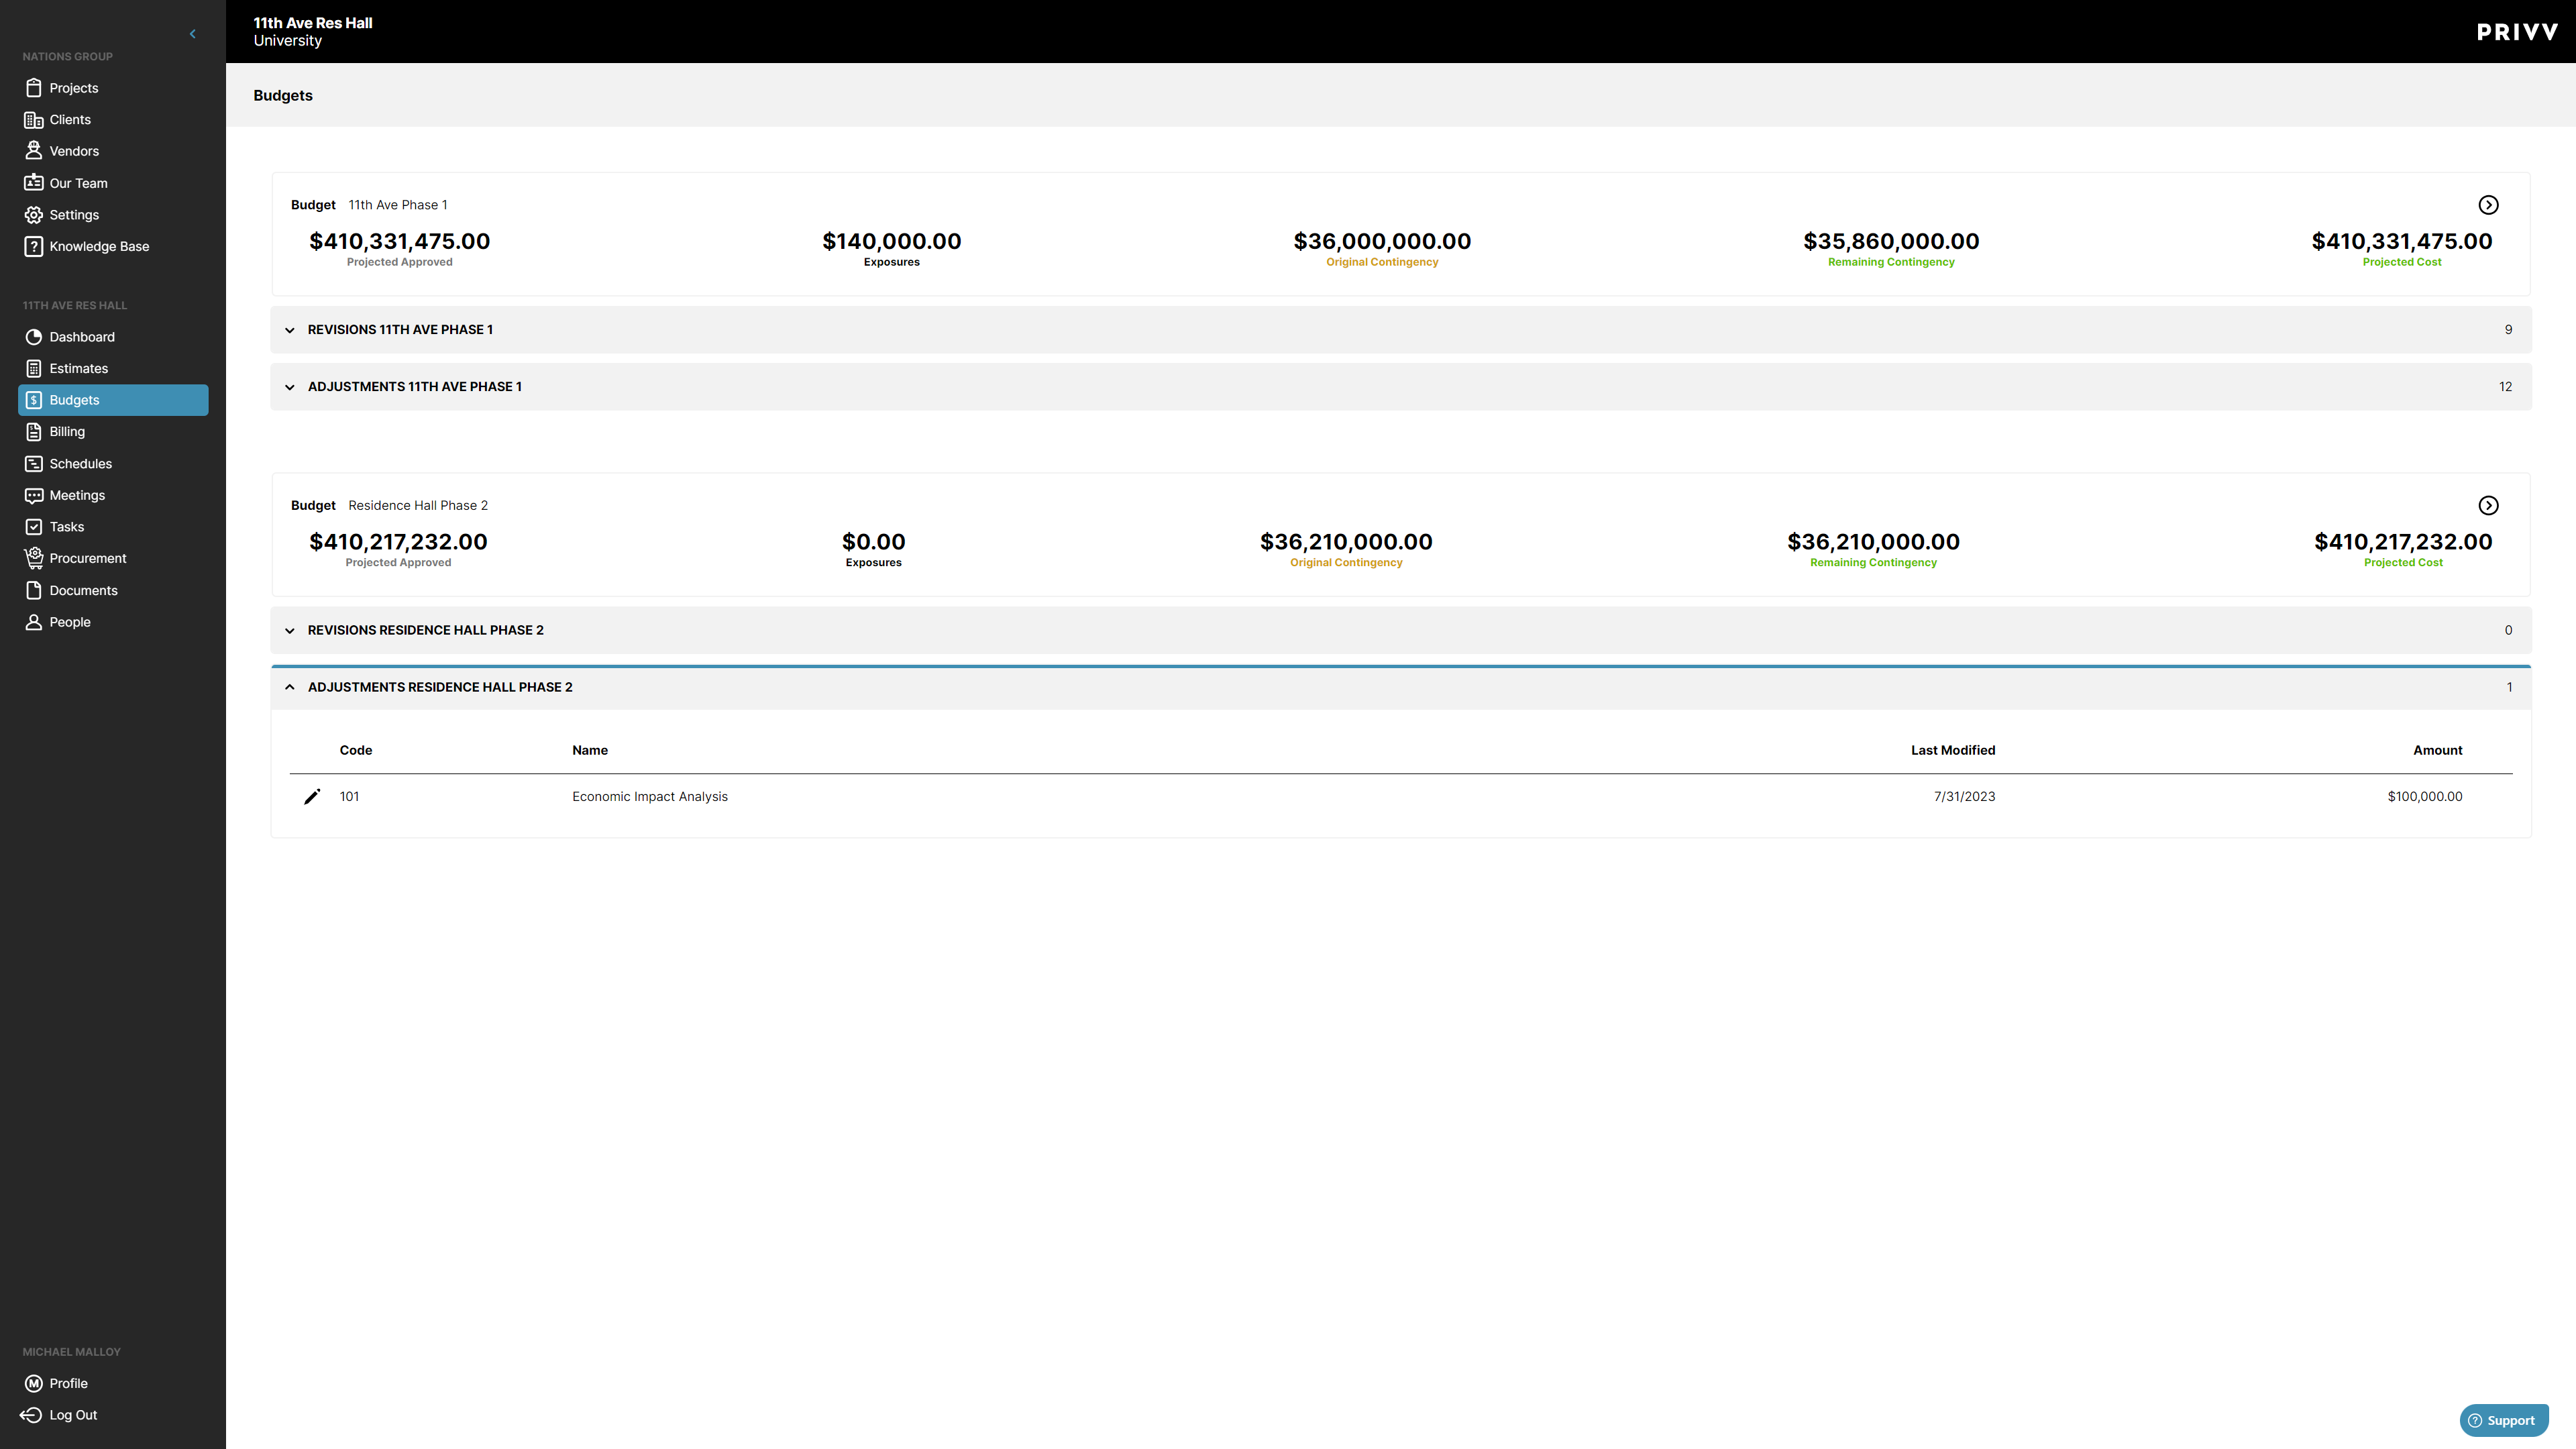
Task: Sort by Amount column header
Action: point(2437,751)
